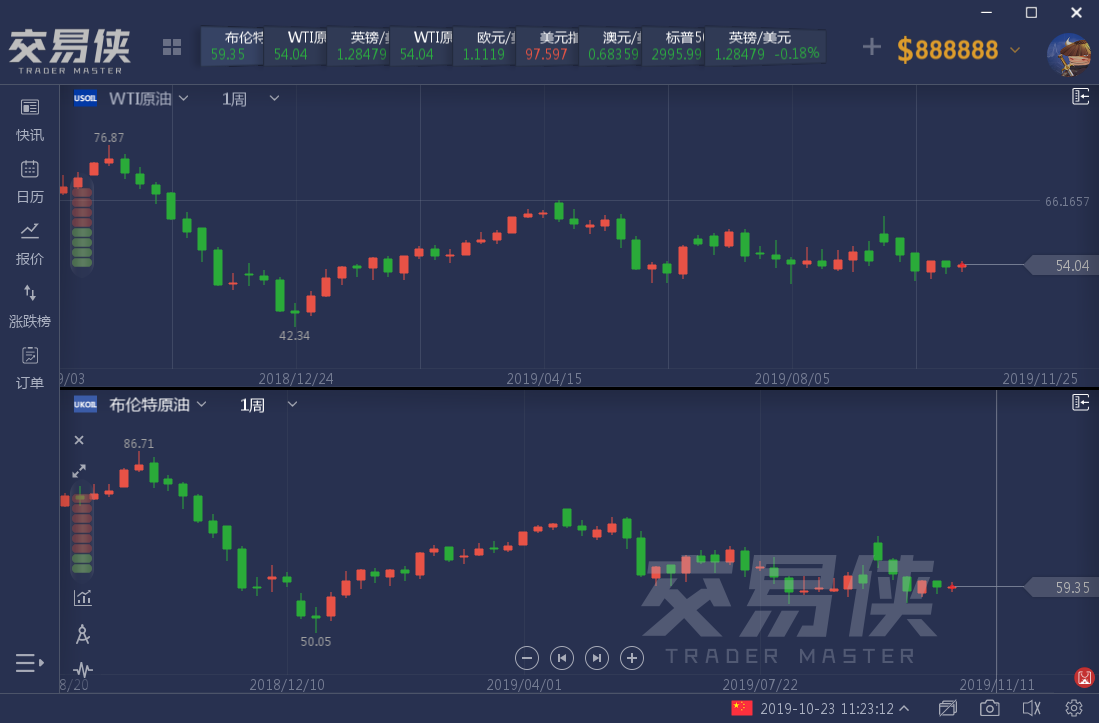Take a screenshot with the camera icon
This screenshot has height=723, width=1099.
click(x=989, y=708)
